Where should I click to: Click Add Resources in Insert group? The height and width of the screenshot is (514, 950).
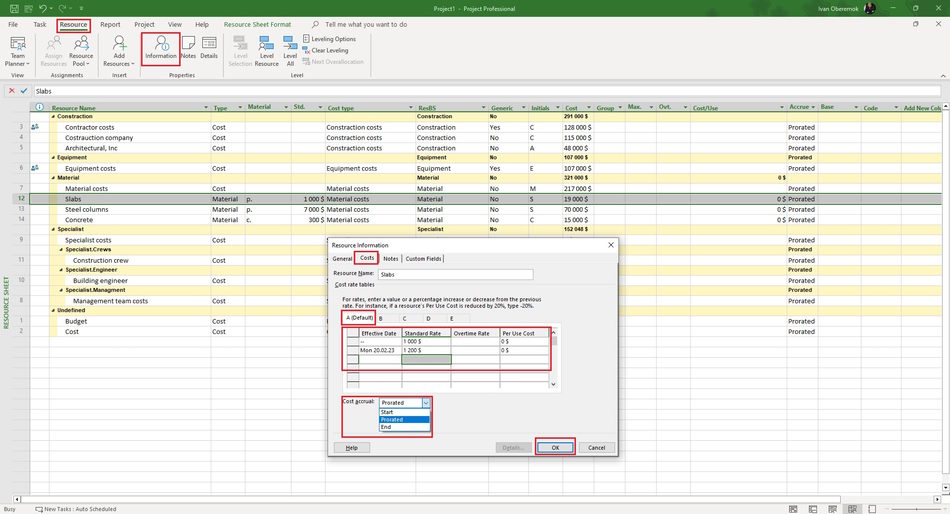pos(119,51)
